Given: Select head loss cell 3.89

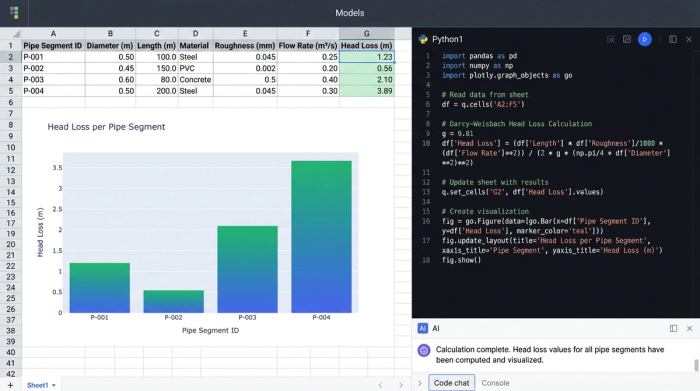Looking at the screenshot, I should click(367, 91).
